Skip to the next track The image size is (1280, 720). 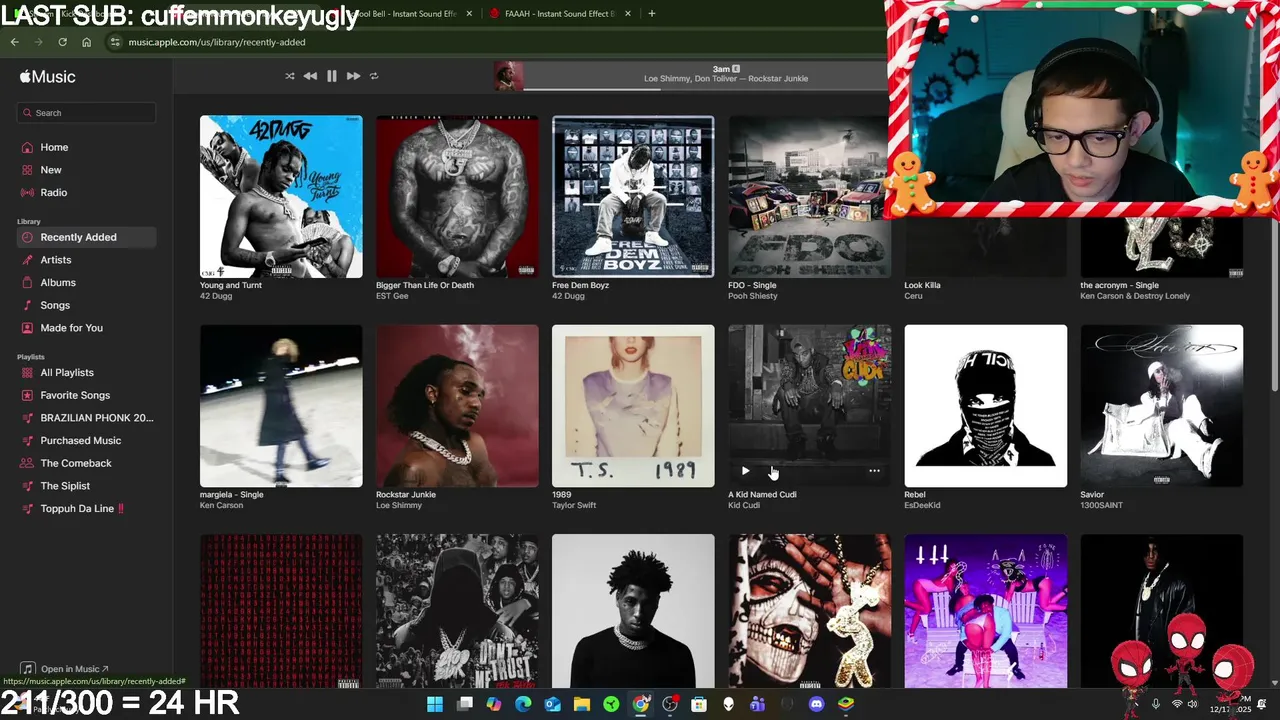[x=353, y=76]
